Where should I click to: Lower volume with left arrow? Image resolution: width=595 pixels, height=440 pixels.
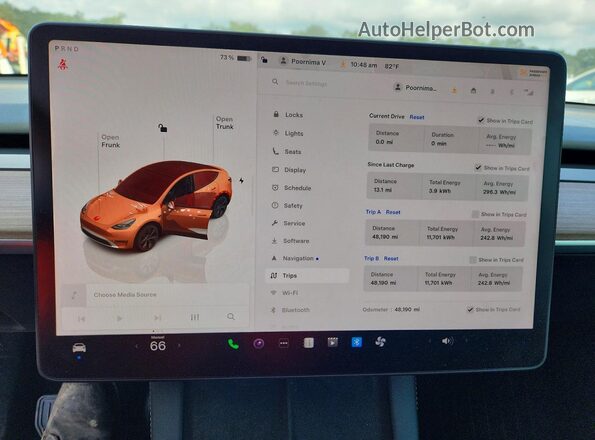click(430, 341)
